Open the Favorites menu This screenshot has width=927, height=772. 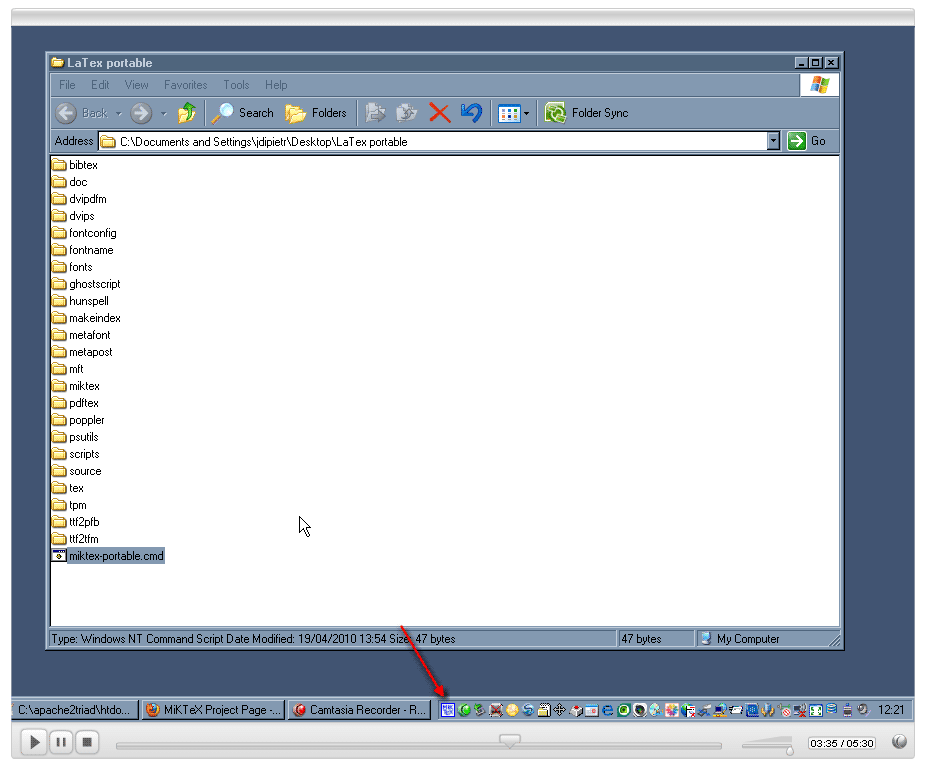[186, 85]
